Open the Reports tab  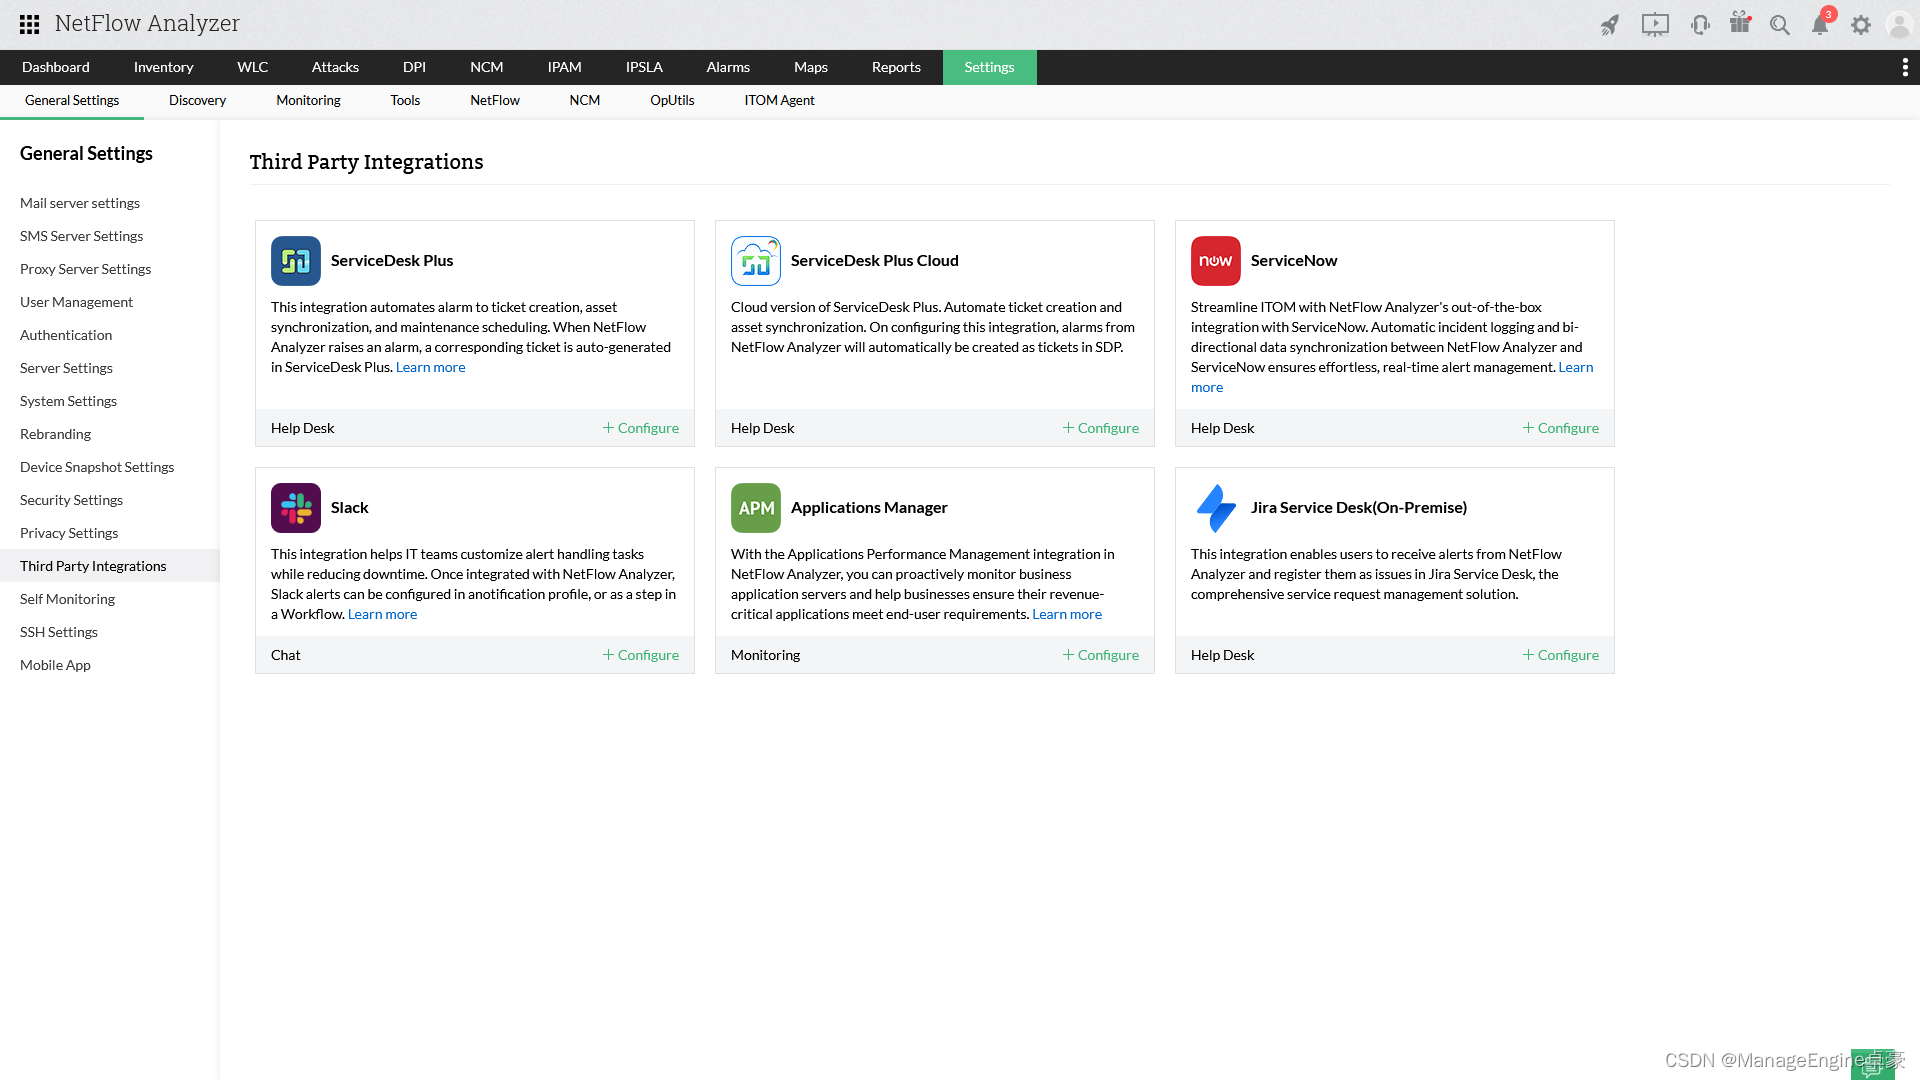tap(896, 67)
